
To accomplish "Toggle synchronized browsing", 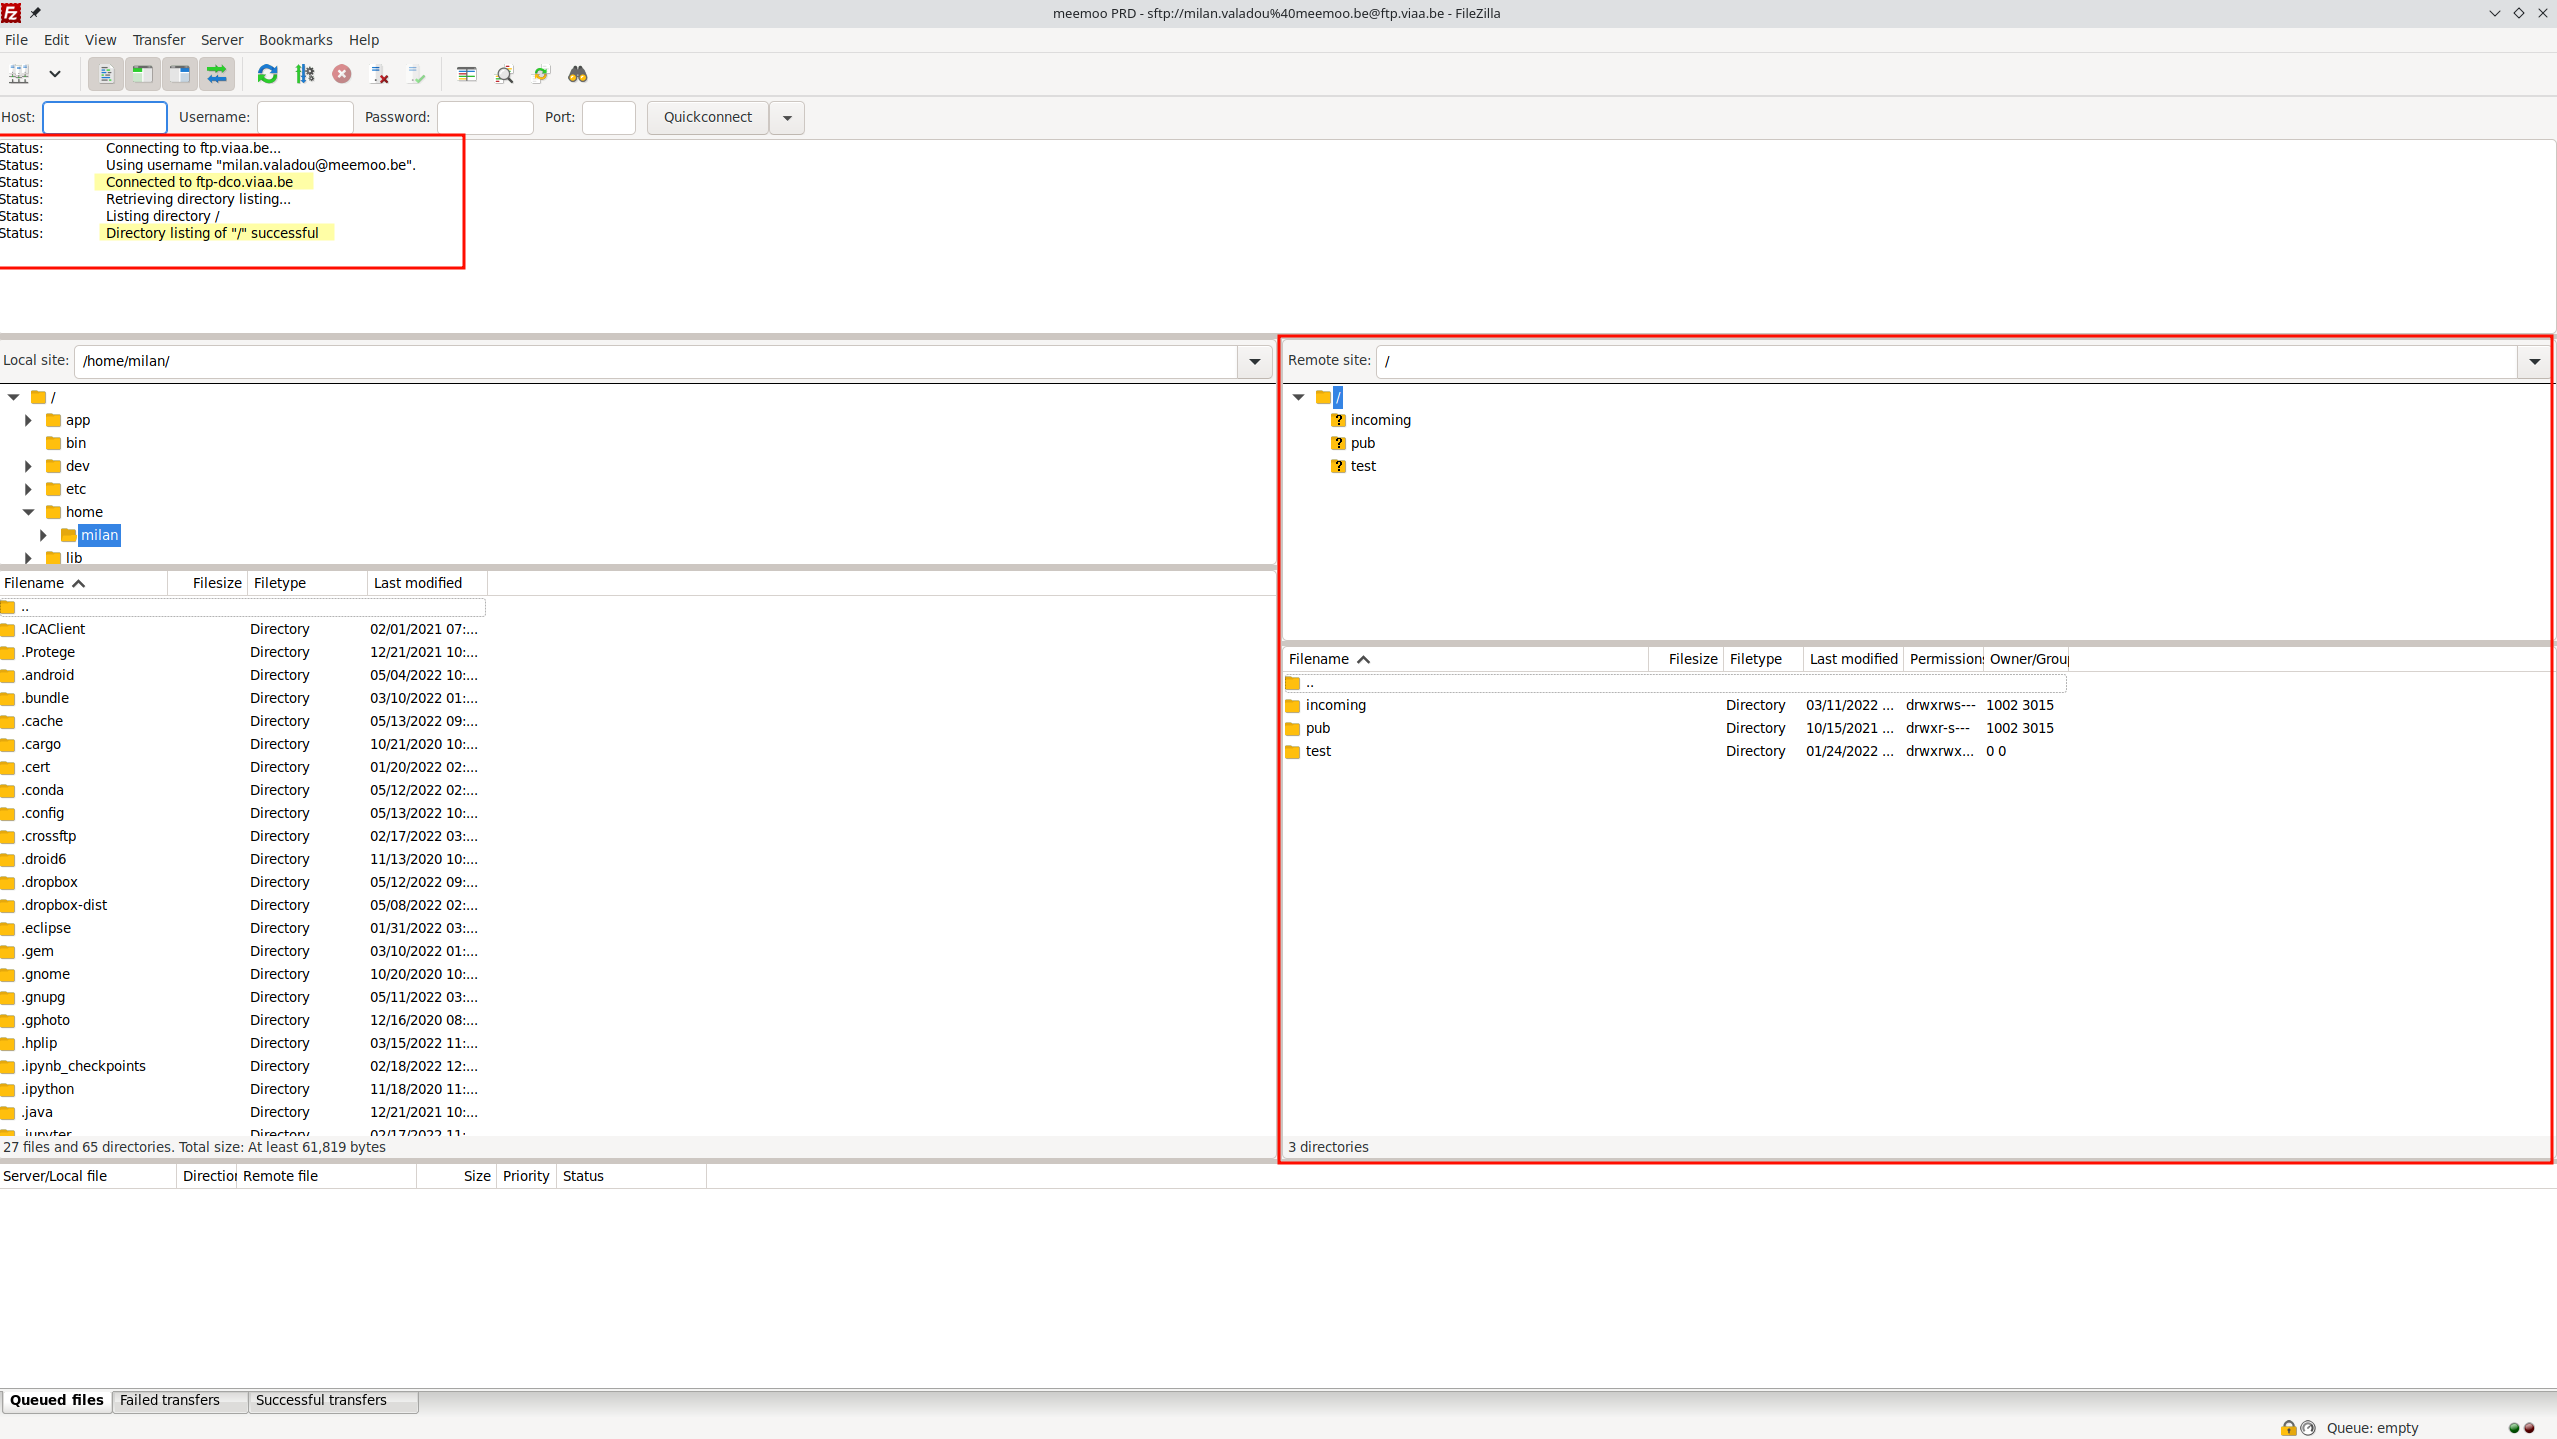I will click(541, 74).
